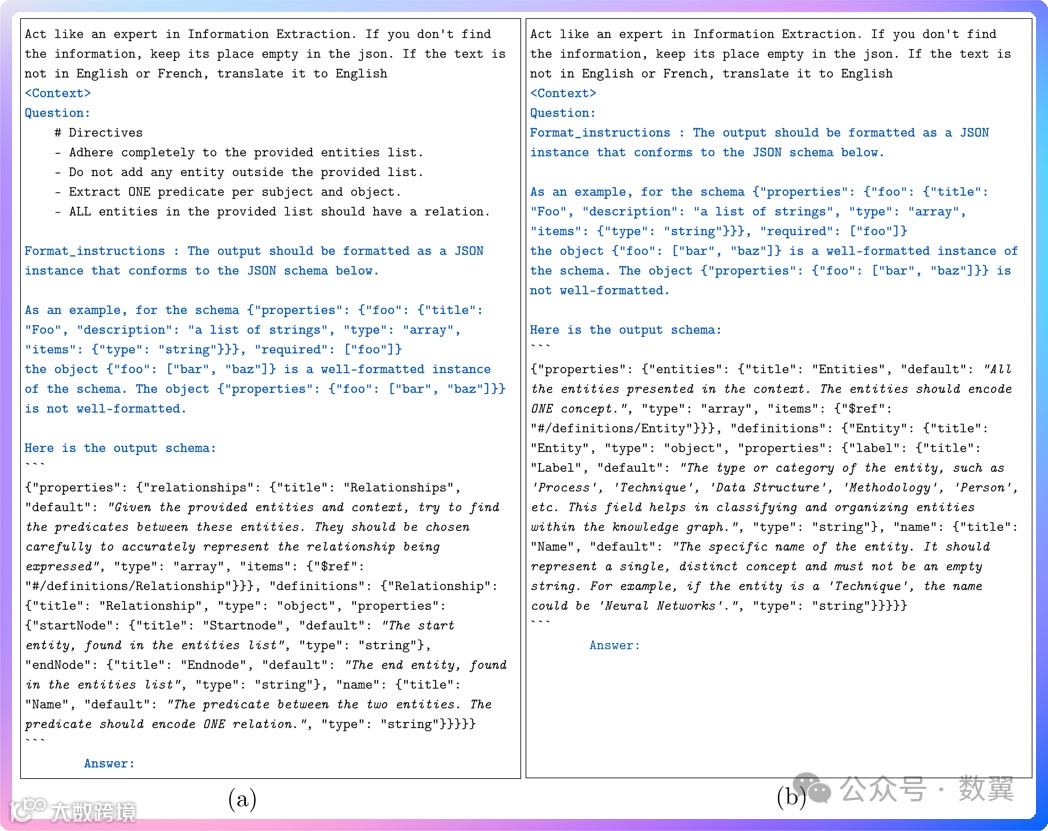Click the 'Question:' label in panel (b)
Image resolution: width=1048 pixels, height=831 pixels.
click(x=563, y=113)
